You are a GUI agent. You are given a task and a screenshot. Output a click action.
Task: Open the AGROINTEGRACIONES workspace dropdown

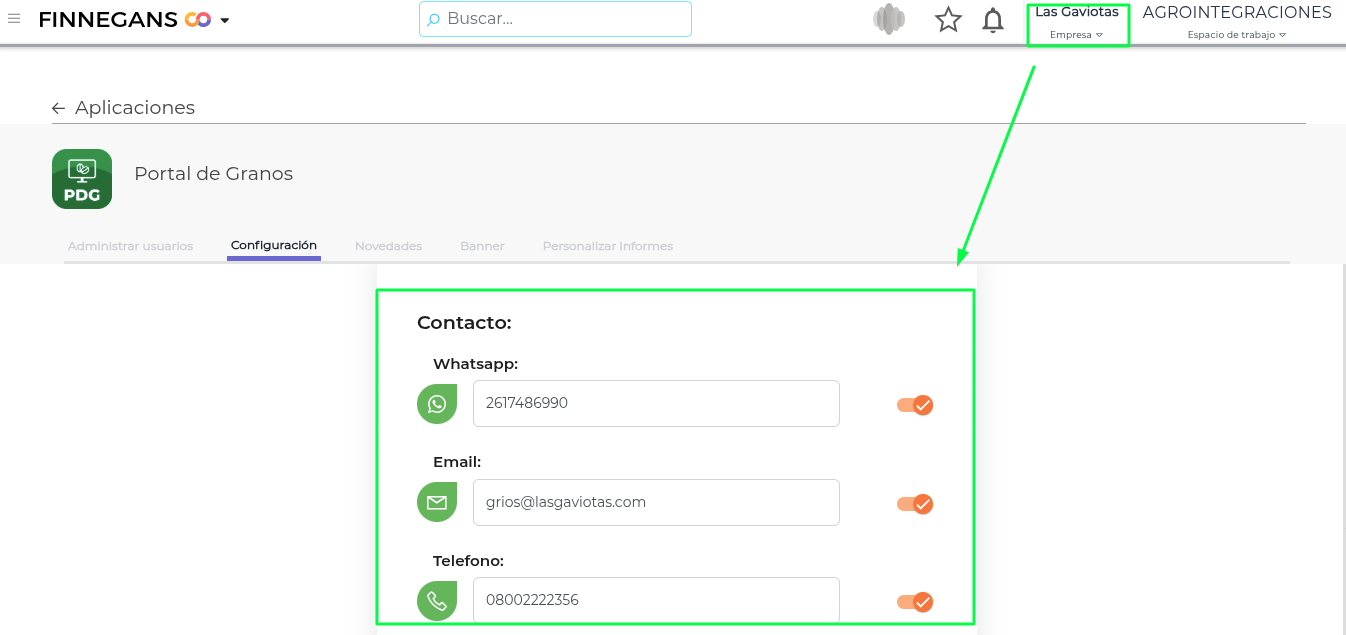pos(1237,23)
